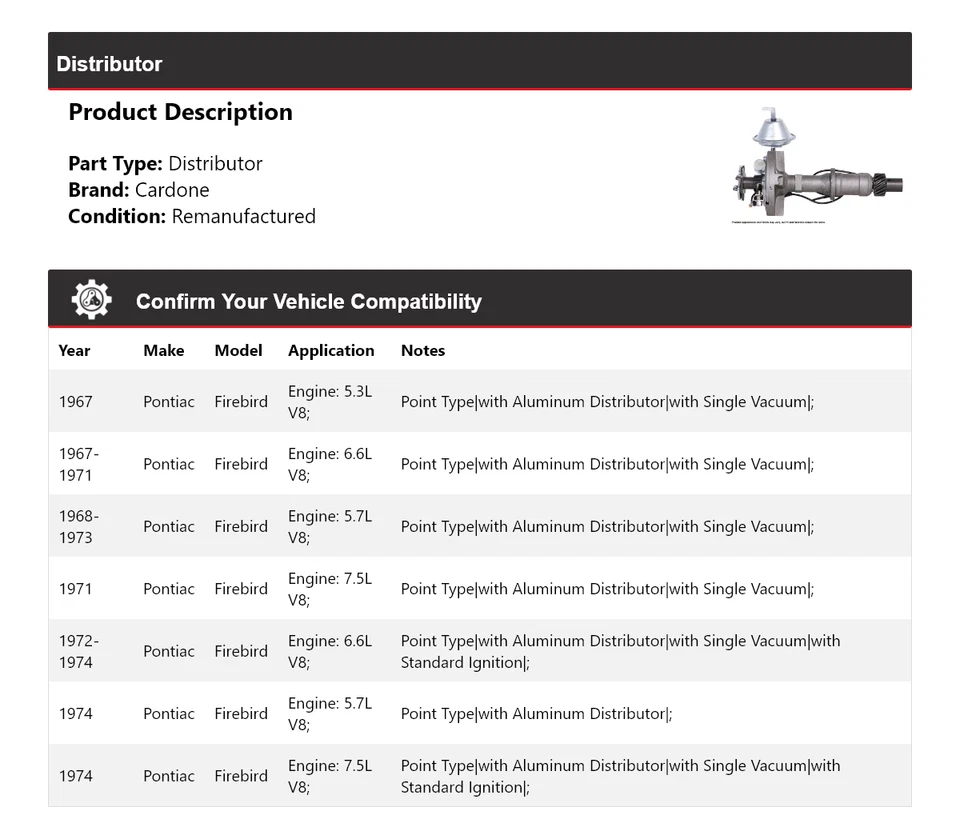Select the 1967-1971 year range cell
960x839 pixels.
(x=78, y=464)
